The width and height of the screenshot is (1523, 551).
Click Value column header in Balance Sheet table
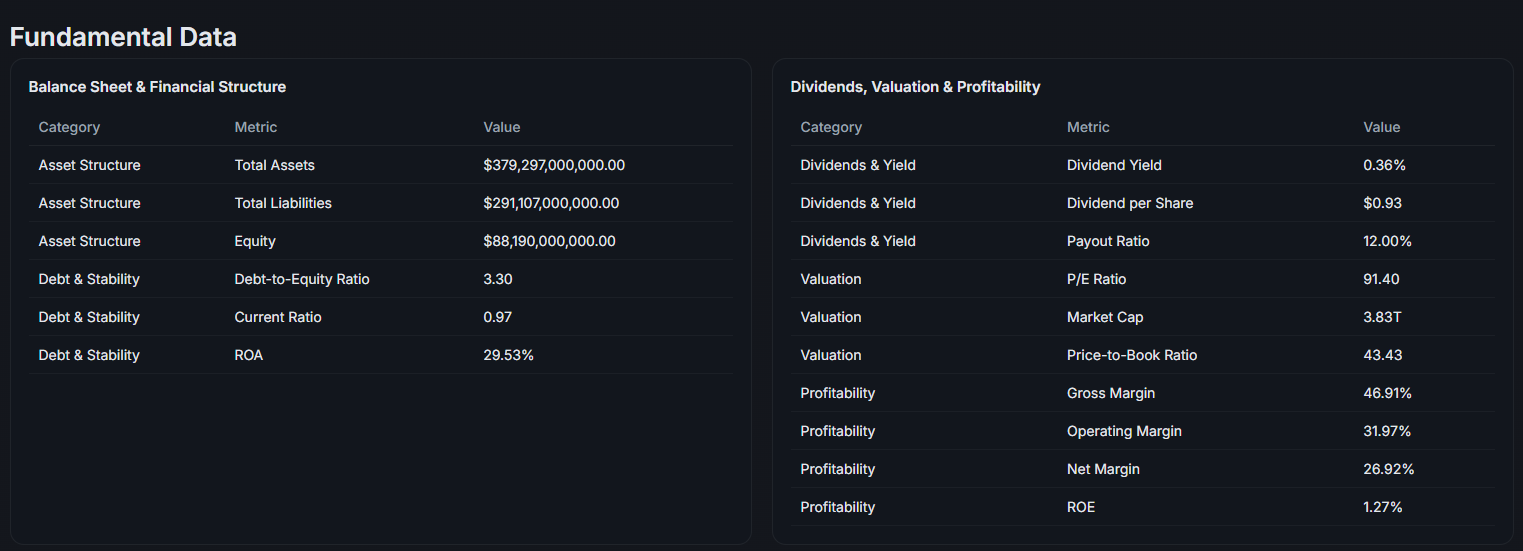(x=501, y=127)
